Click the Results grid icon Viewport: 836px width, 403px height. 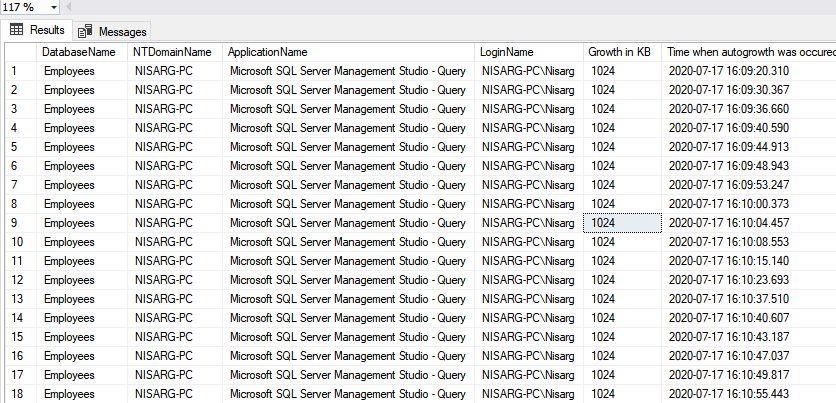(x=17, y=31)
